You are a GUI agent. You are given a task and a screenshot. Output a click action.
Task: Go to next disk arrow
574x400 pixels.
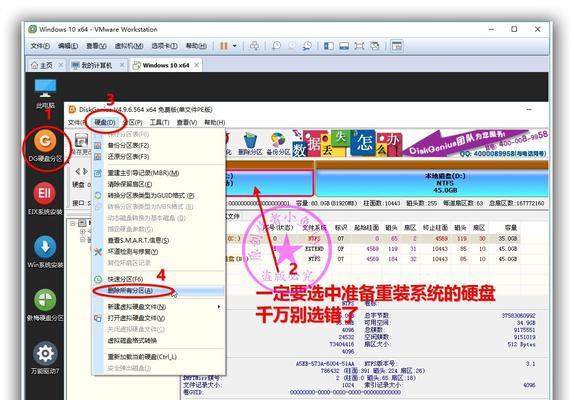point(85,171)
